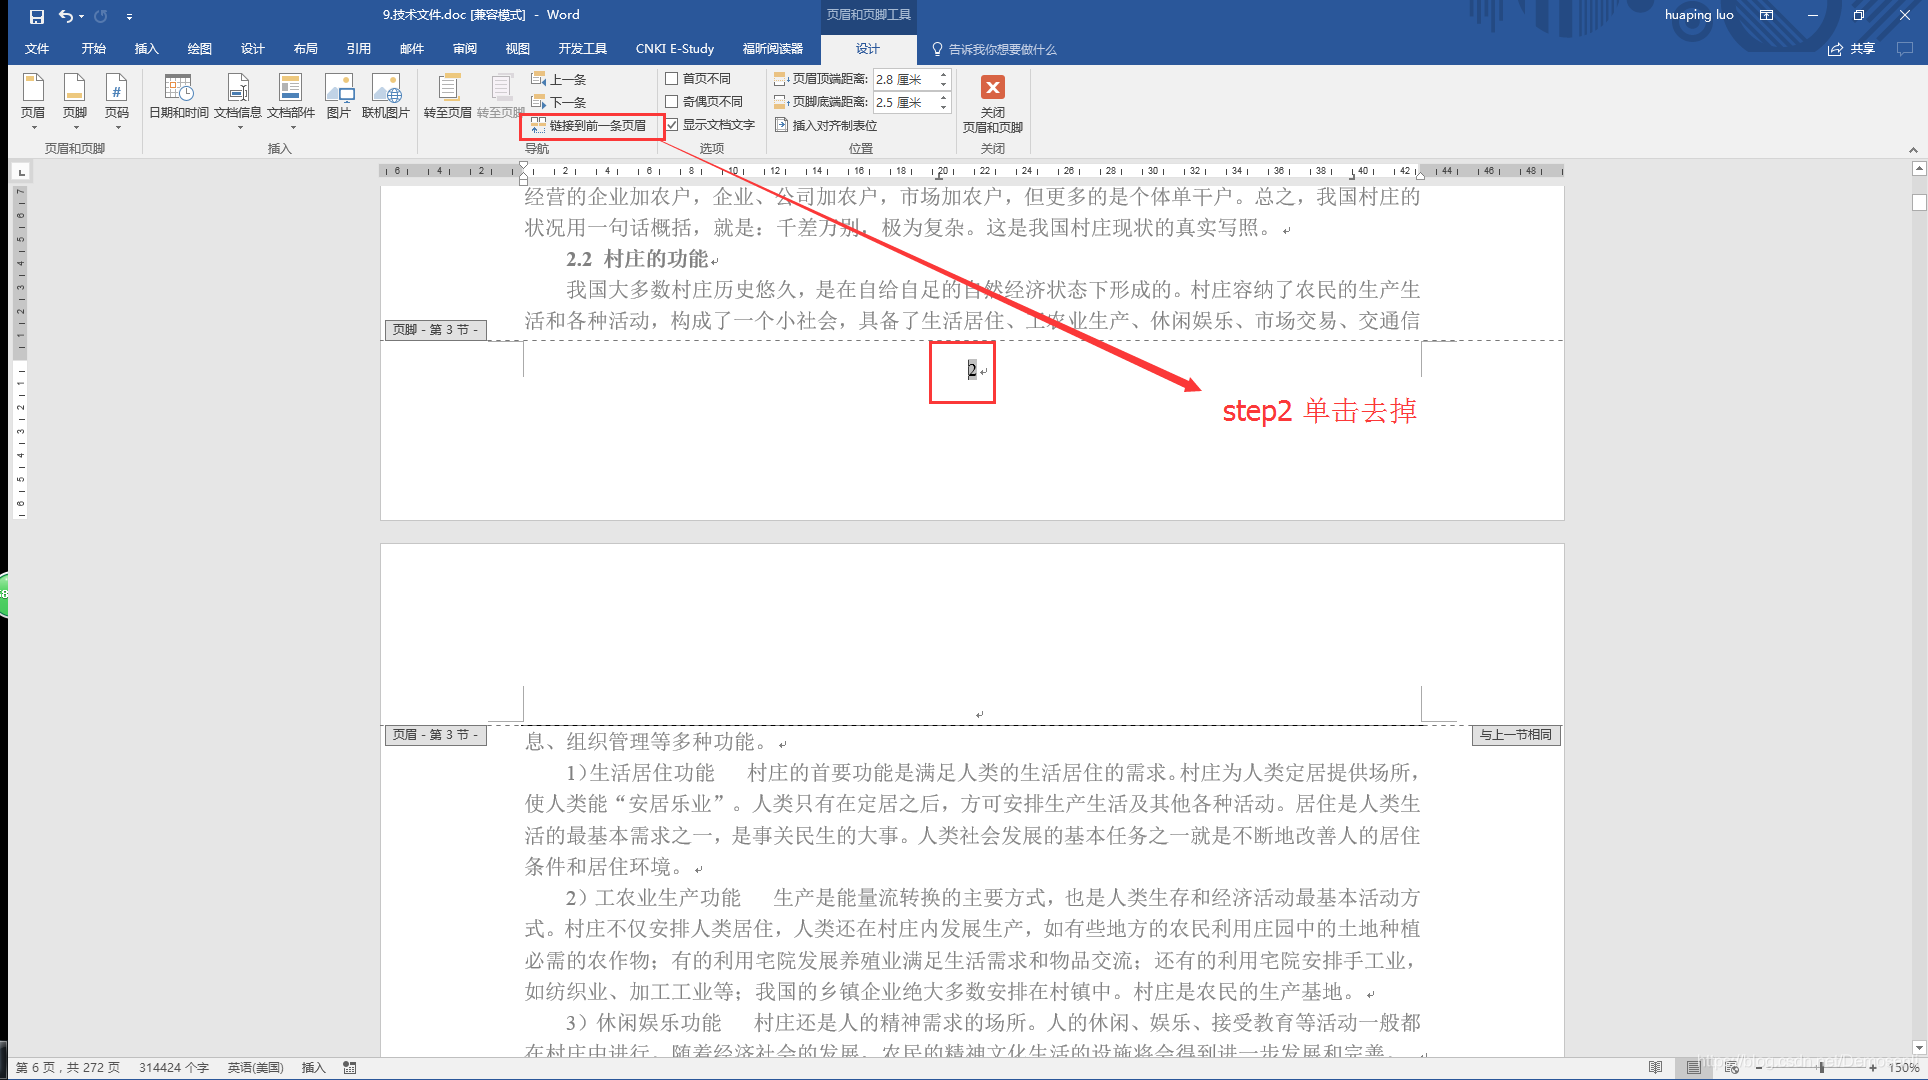Image resolution: width=1928 pixels, height=1080 pixels.
Task: Open the comments speech bubble icon
Action: (1905, 49)
